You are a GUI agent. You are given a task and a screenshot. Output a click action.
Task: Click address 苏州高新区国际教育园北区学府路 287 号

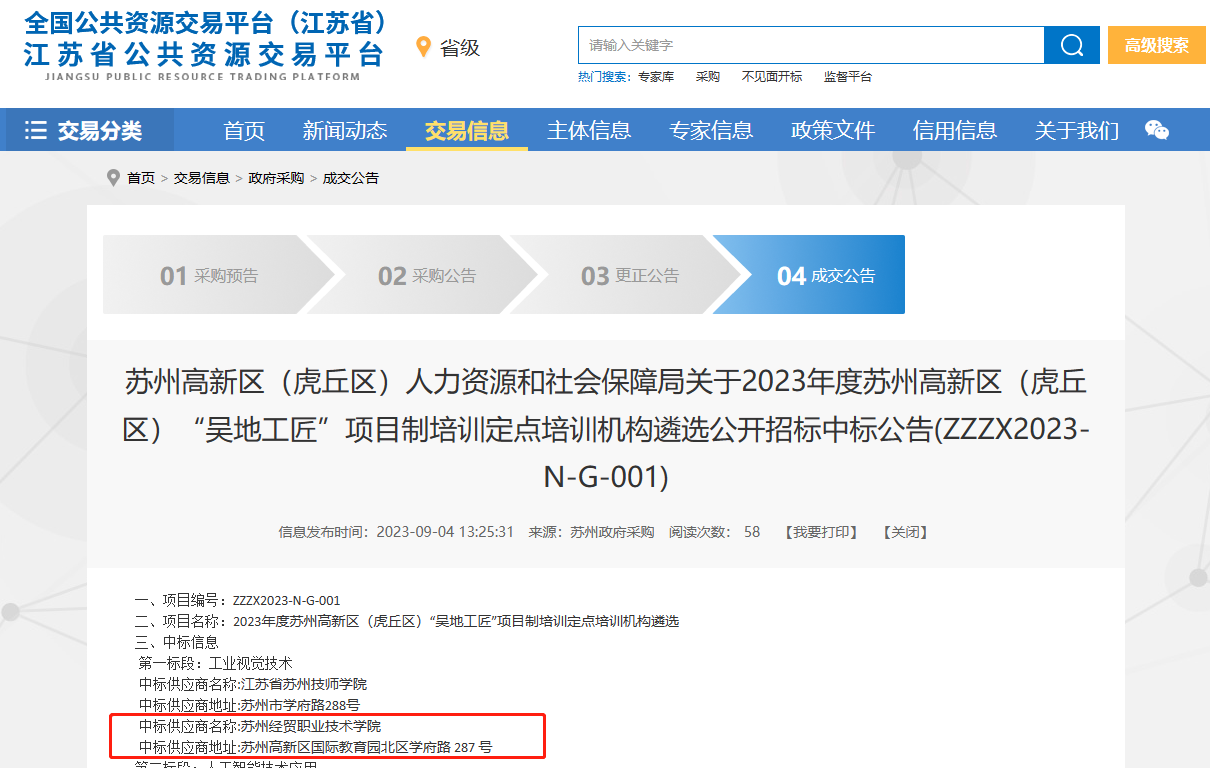click(x=366, y=747)
